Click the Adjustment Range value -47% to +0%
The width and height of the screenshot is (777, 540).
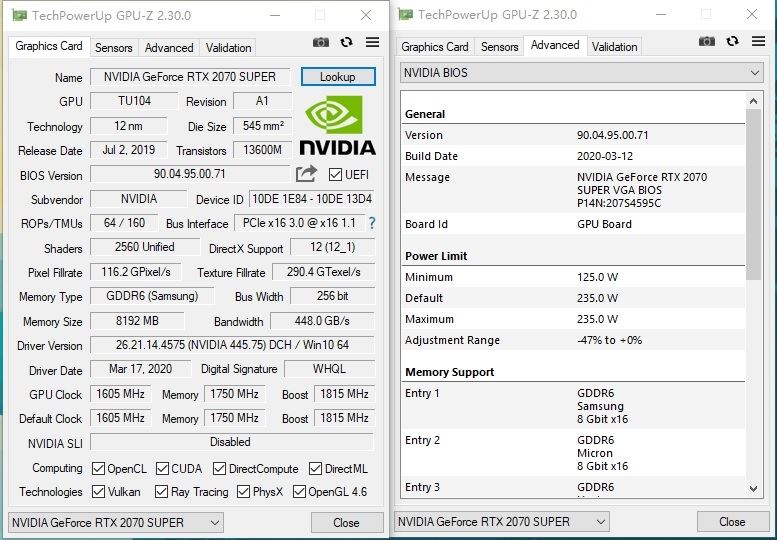click(x=610, y=340)
